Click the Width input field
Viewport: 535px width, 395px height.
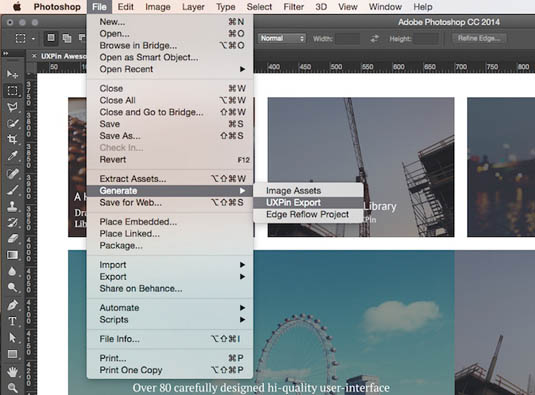coord(347,39)
